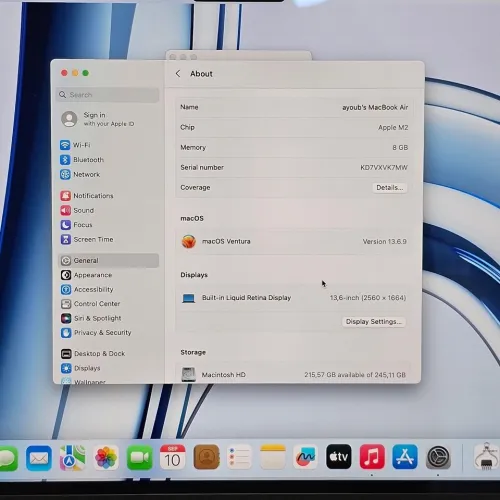Click the storage available text
This screenshot has width=500, height=500.
(x=355, y=375)
